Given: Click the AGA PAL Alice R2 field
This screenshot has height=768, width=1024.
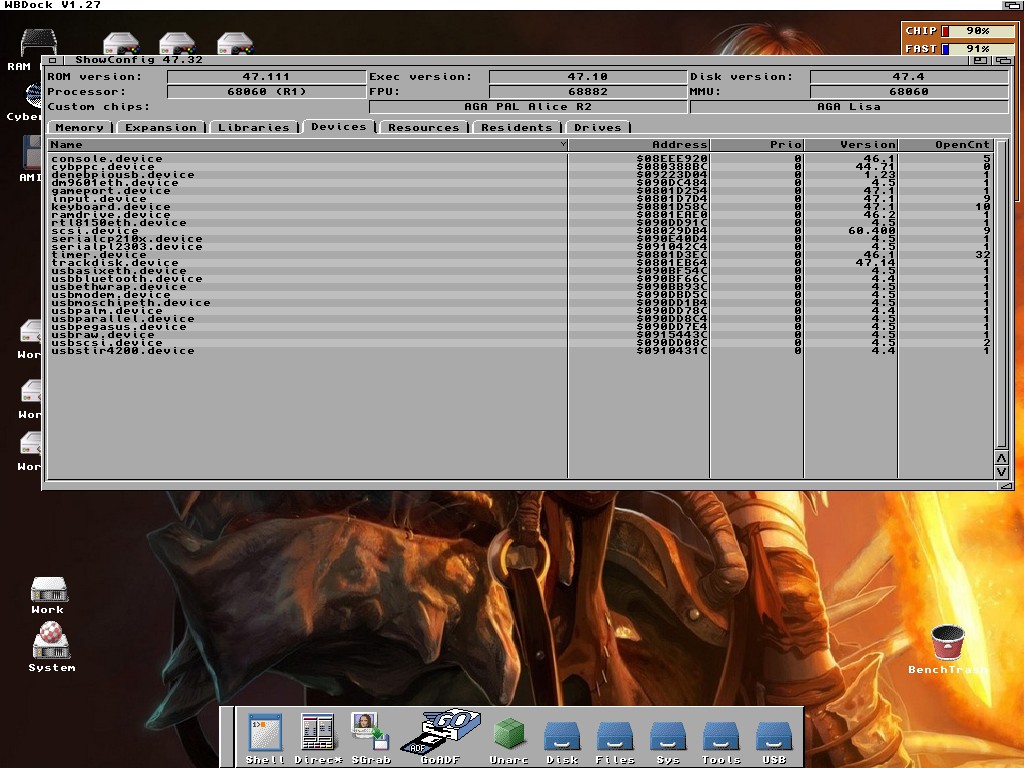Looking at the screenshot, I should click(528, 106).
